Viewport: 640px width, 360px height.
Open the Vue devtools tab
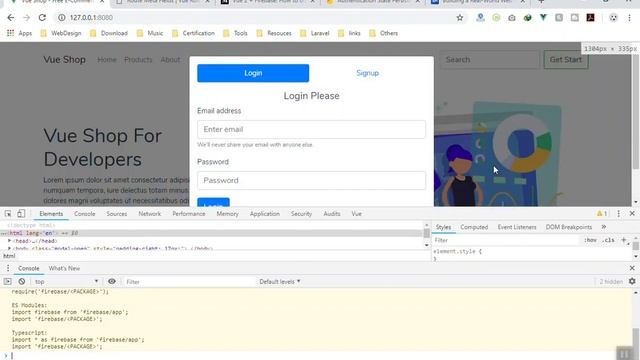click(356, 213)
